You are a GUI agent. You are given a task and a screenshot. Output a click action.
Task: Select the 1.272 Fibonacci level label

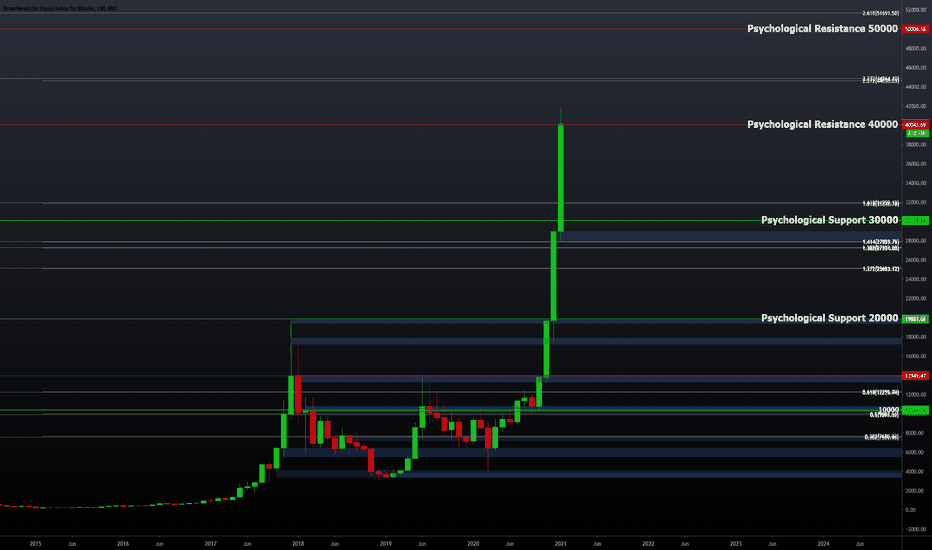880,269
